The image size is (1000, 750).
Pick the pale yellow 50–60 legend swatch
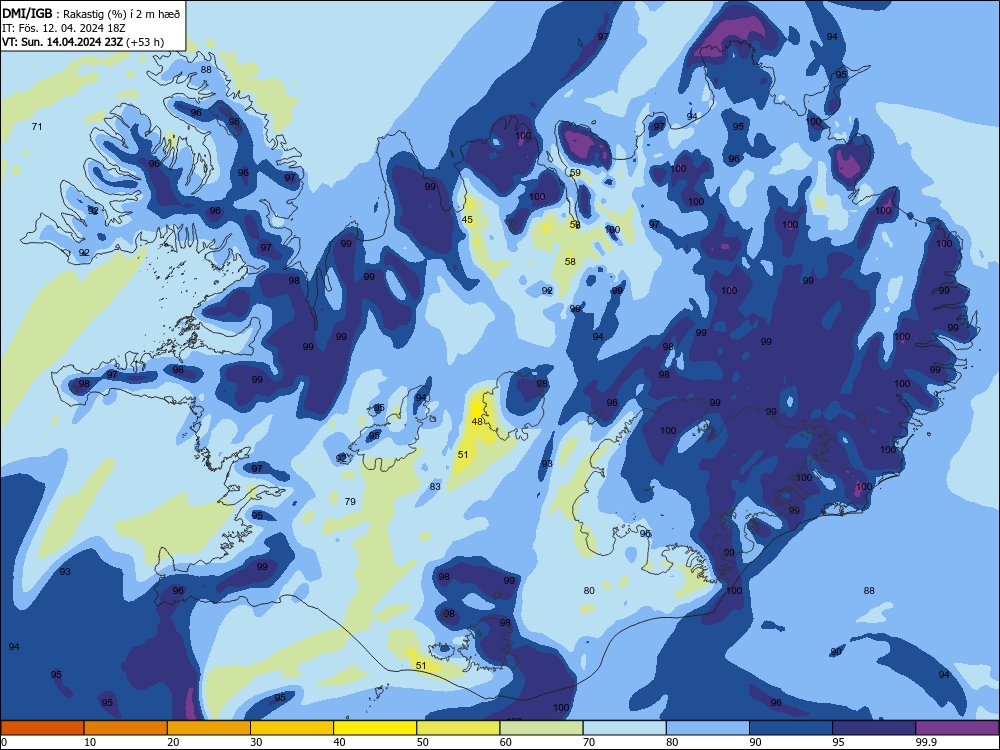click(458, 728)
